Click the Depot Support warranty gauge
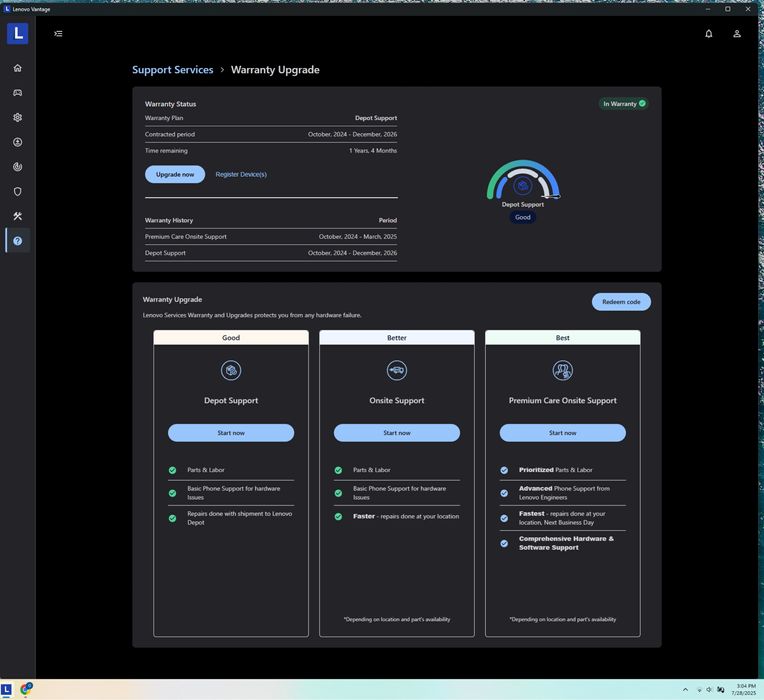The image size is (764, 700). (523, 180)
